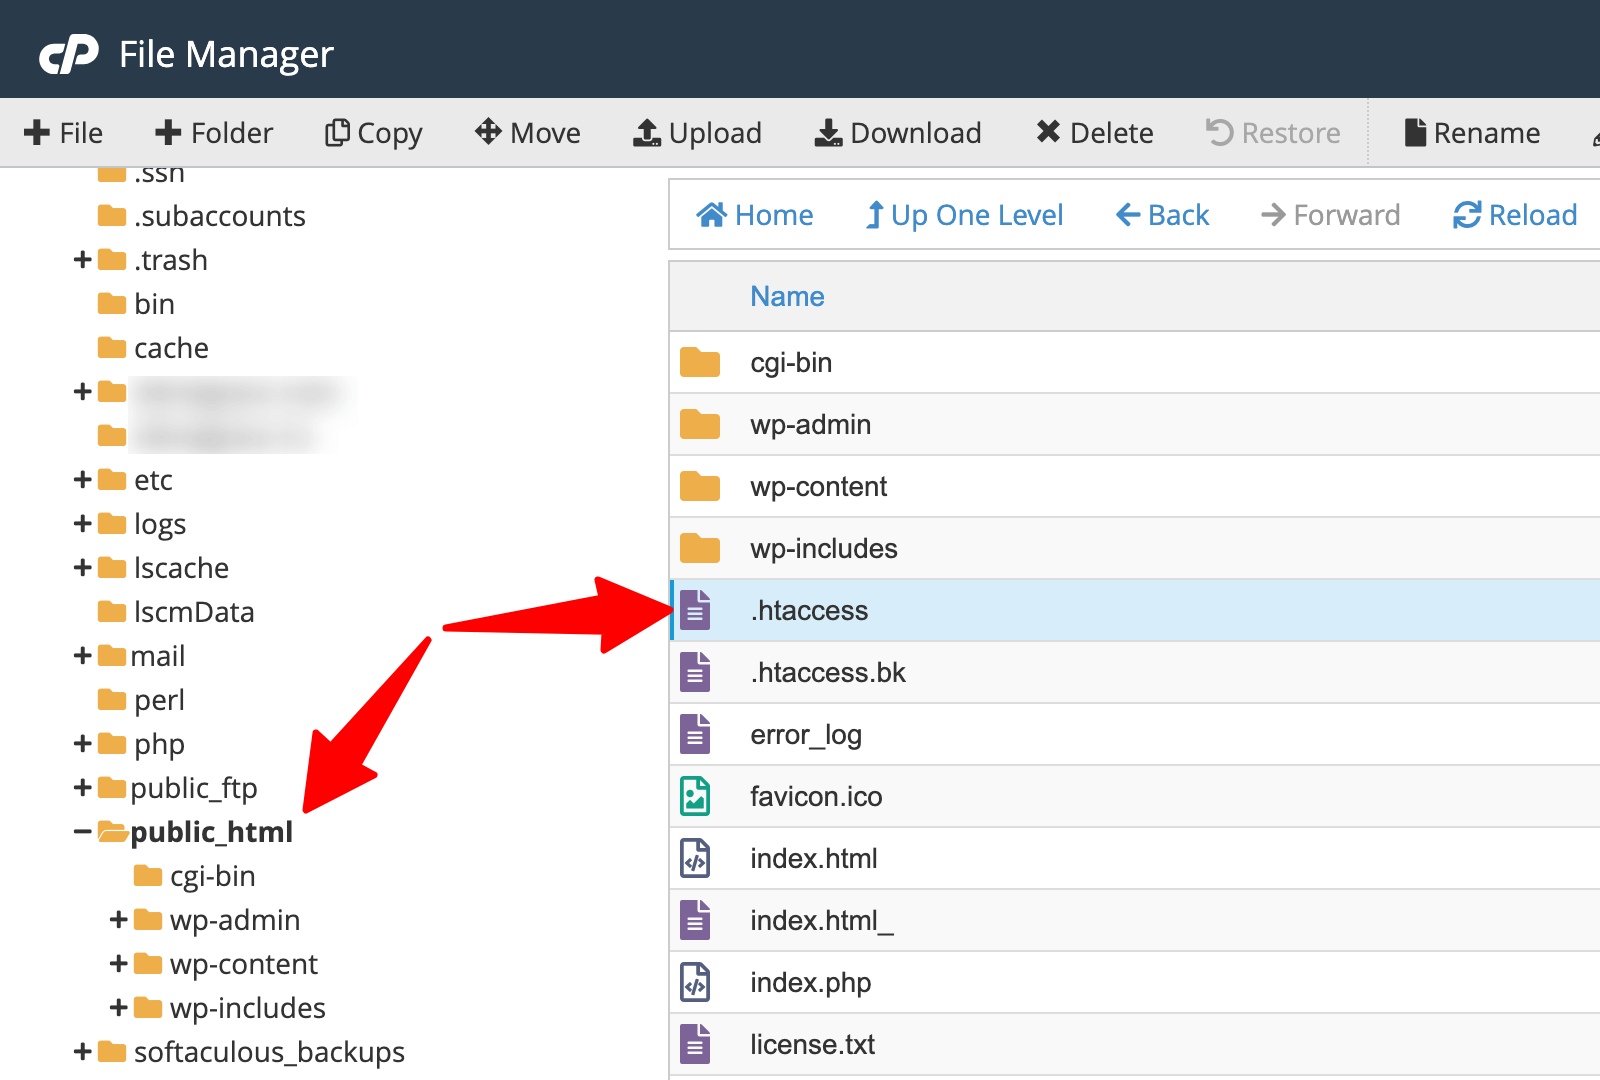1600x1080 pixels.
Task: Expand wp-content in the folder tree
Action: [119, 964]
